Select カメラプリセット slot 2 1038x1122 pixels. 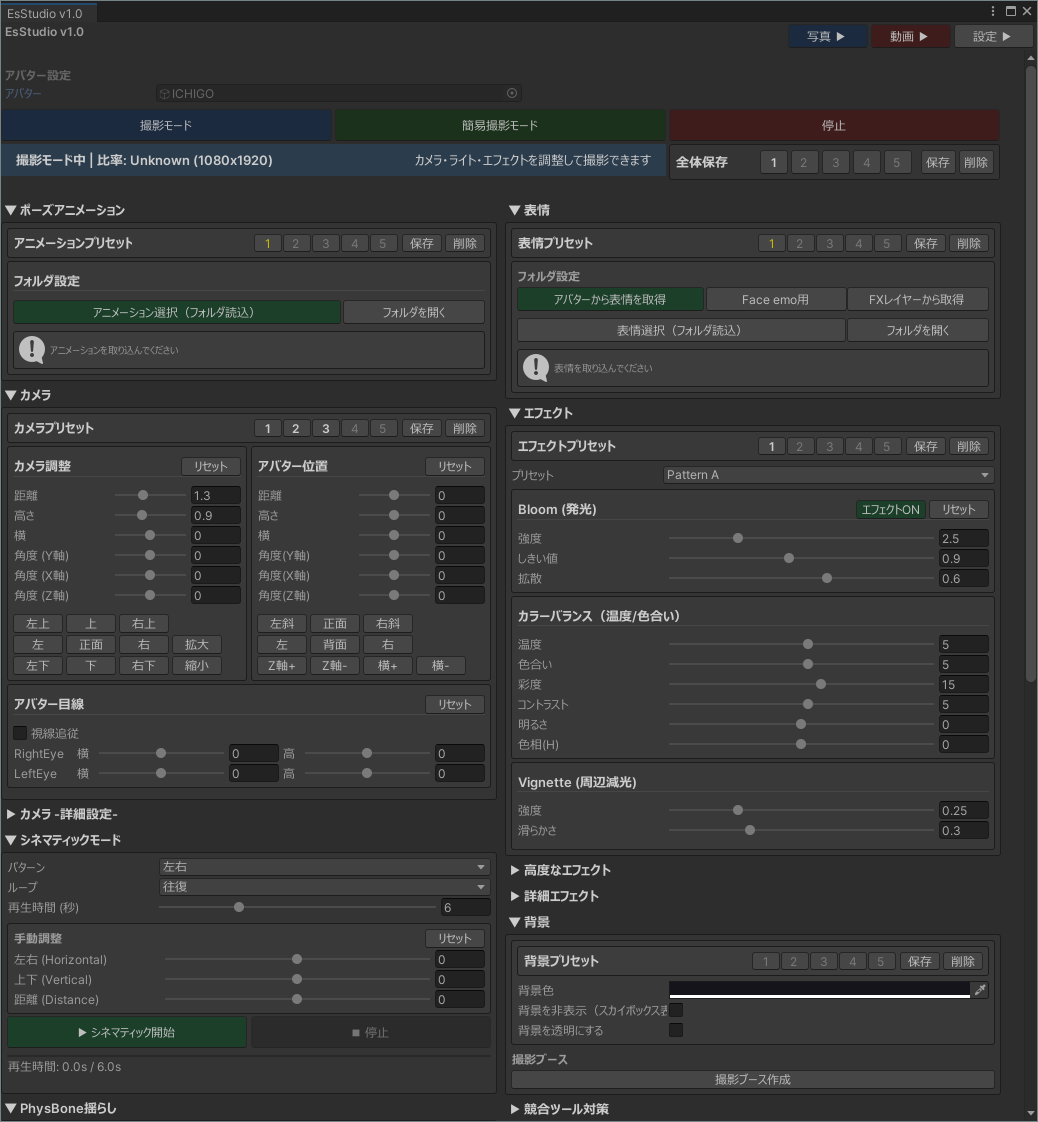tap(295, 428)
